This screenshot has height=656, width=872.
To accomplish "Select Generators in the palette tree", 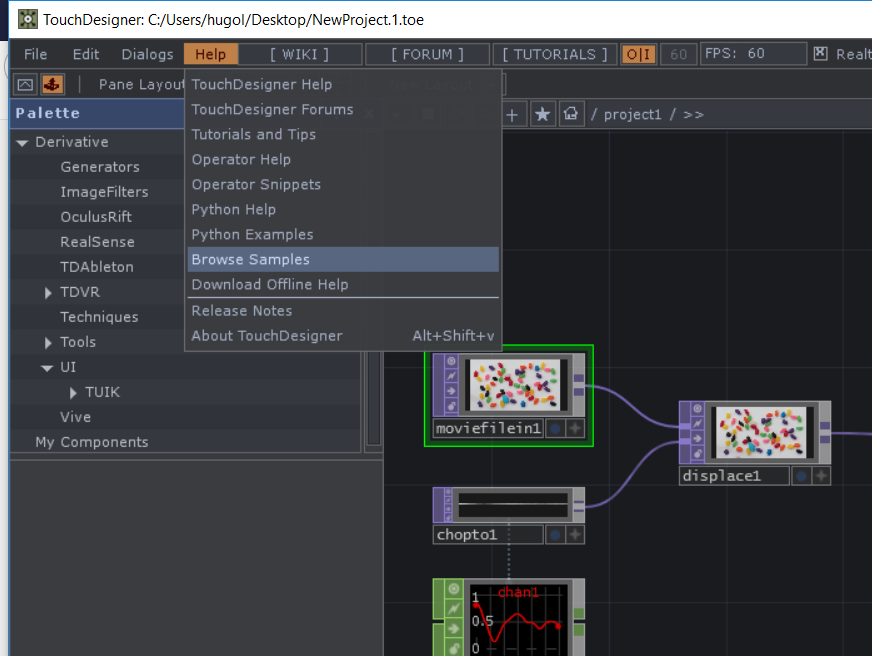I will [x=100, y=167].
